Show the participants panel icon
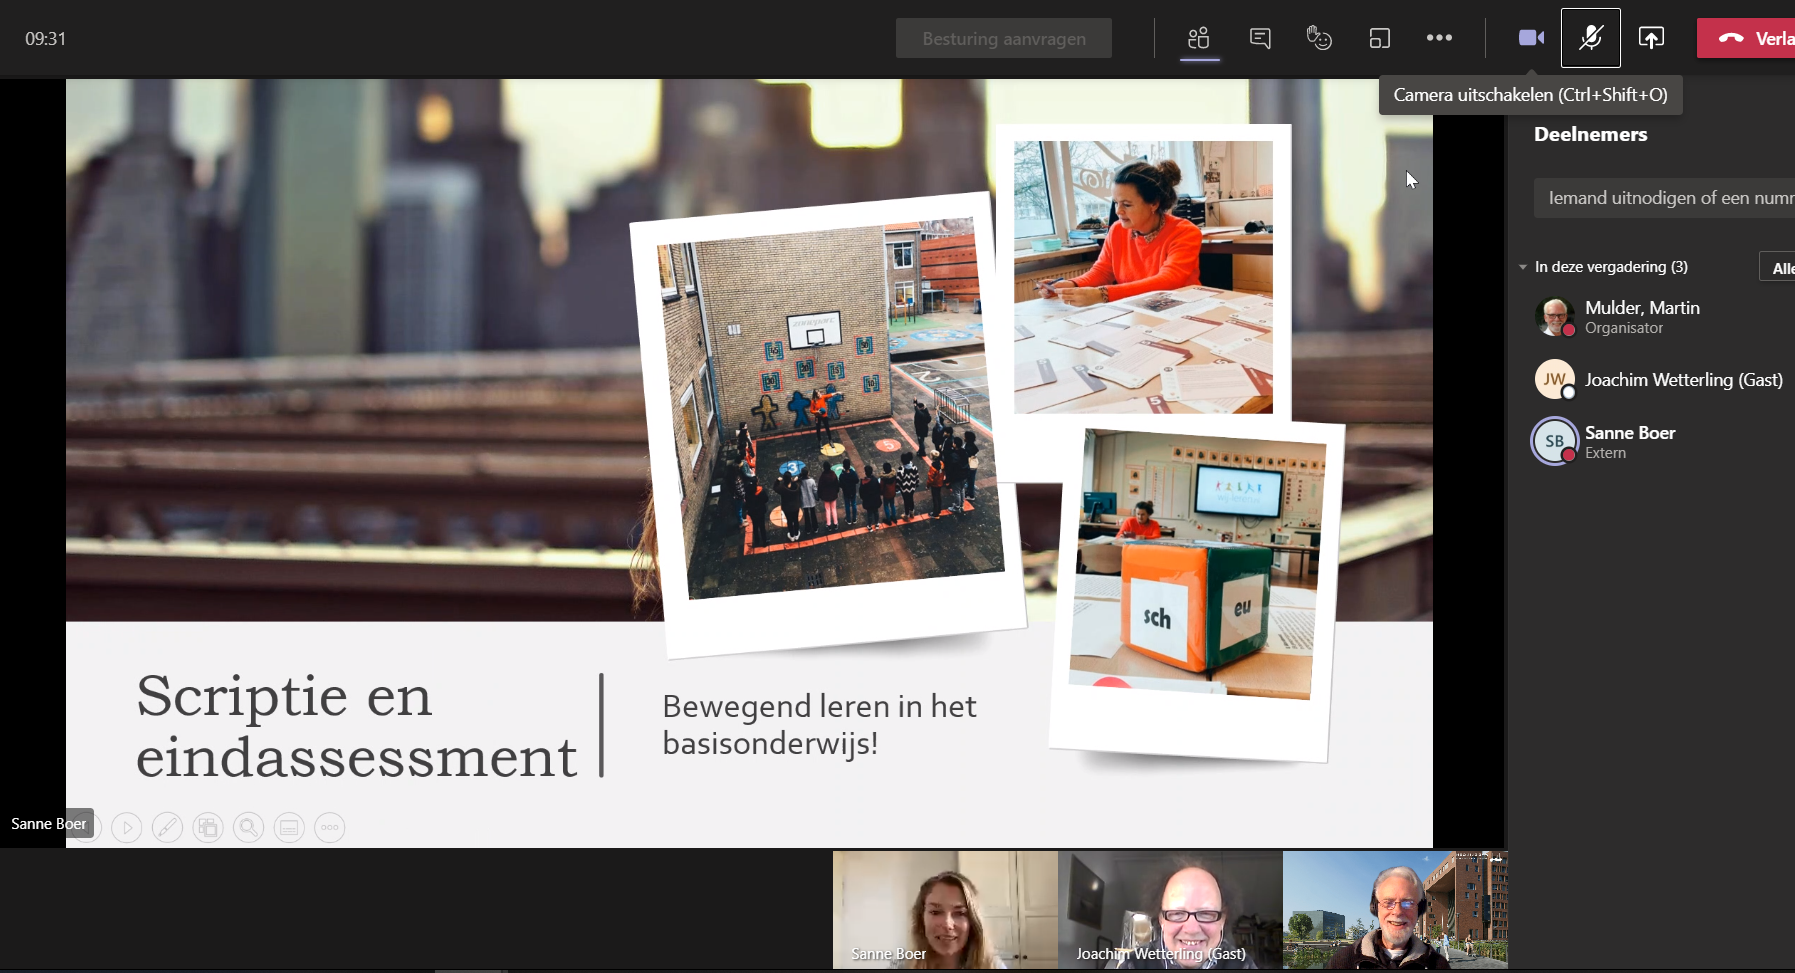 point(1199,38)
